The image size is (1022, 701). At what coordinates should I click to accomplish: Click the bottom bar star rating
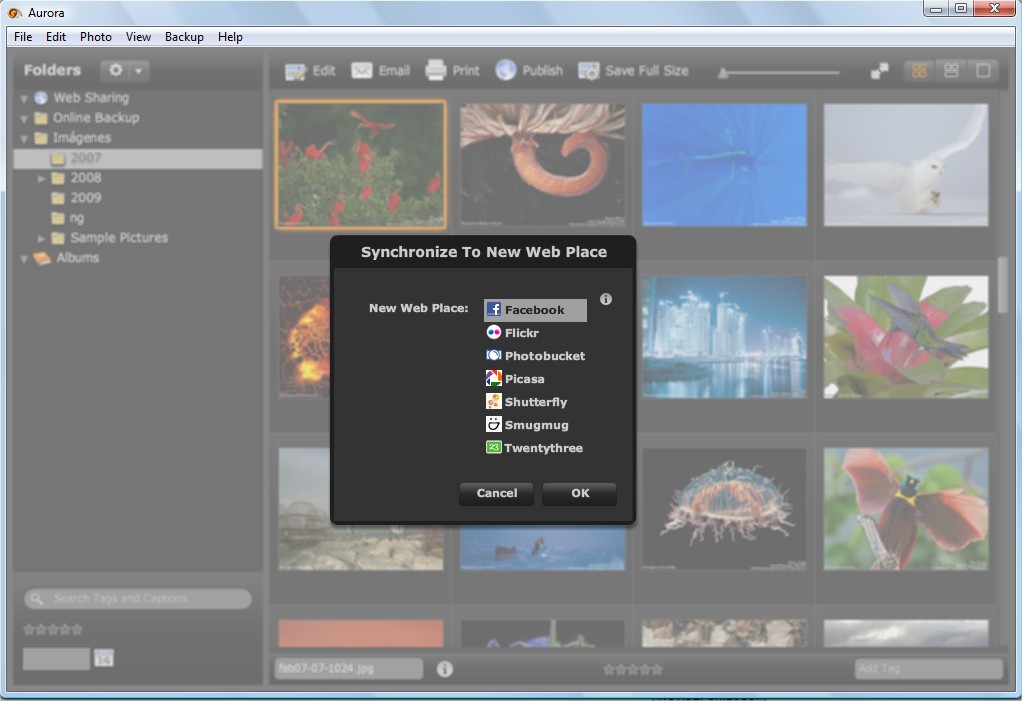coord(632,669)
